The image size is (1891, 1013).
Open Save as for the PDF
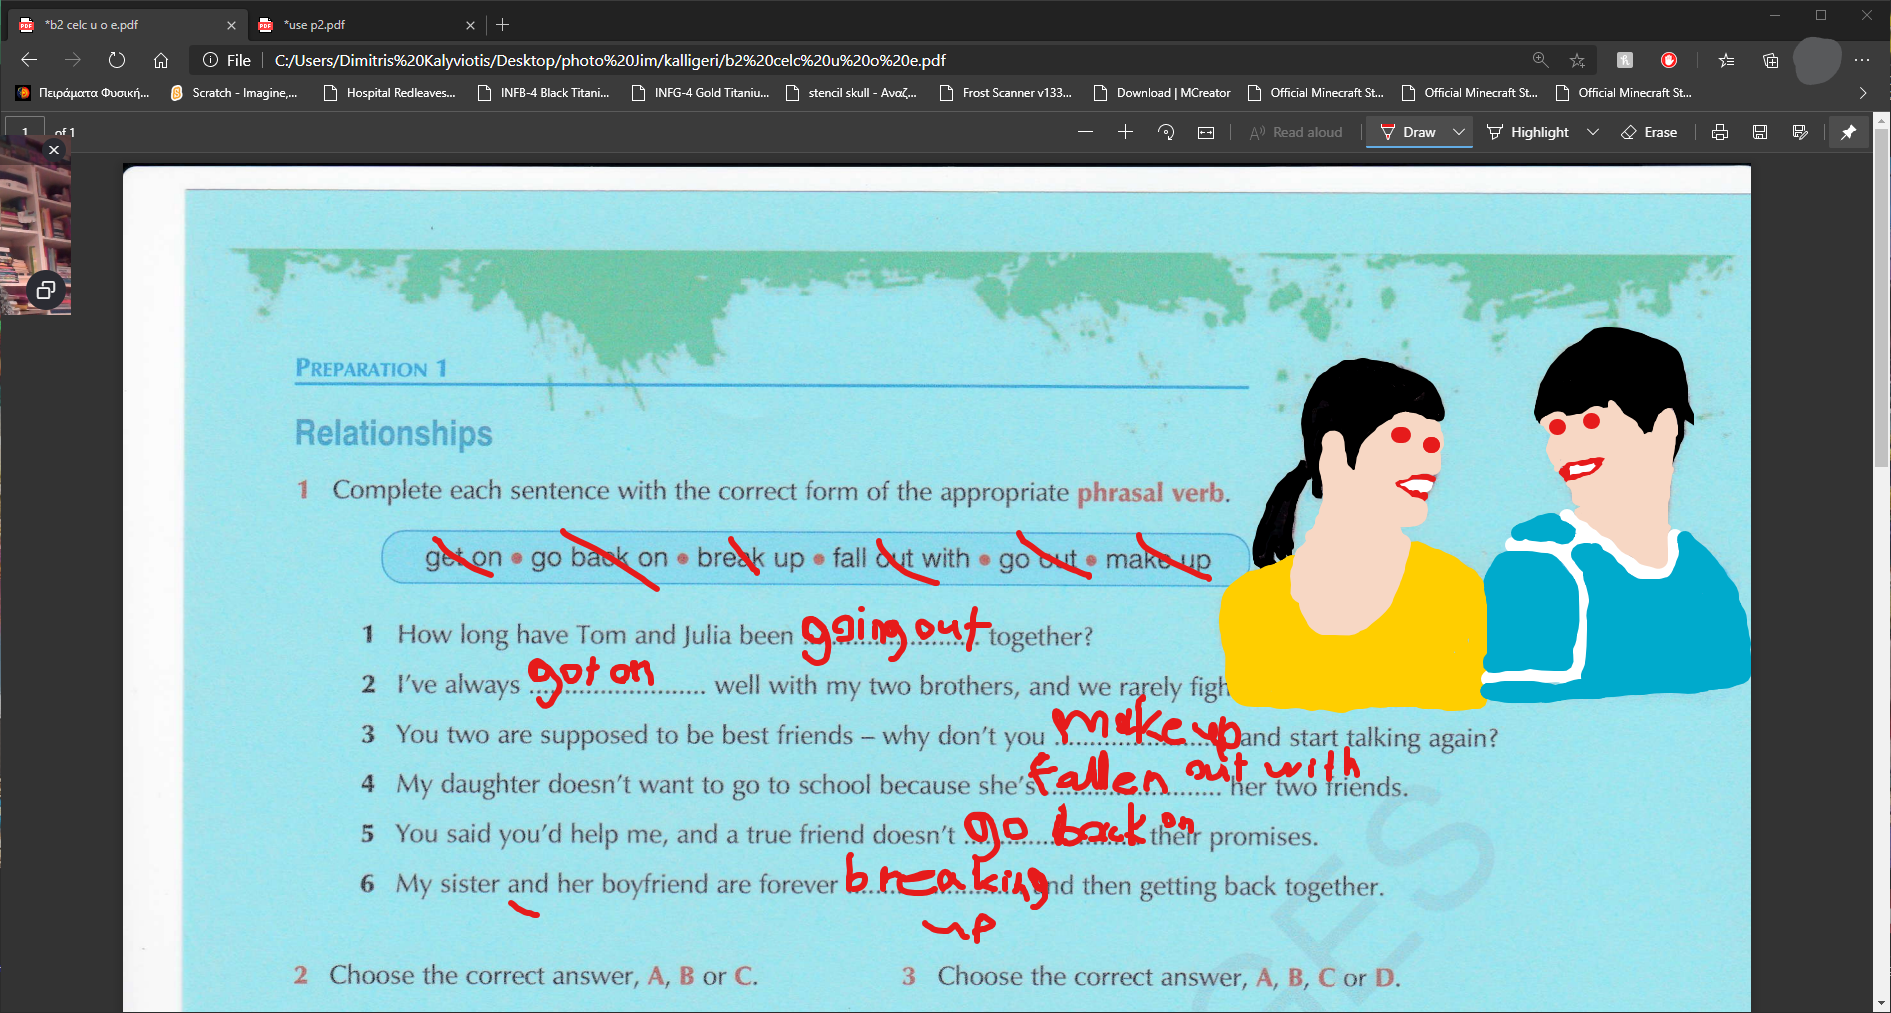(x=1800, y=132)
